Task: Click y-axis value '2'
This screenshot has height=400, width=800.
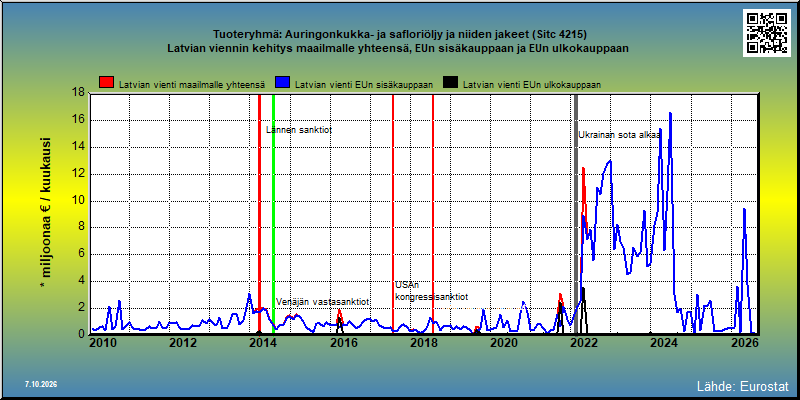Action: [81, 308]
